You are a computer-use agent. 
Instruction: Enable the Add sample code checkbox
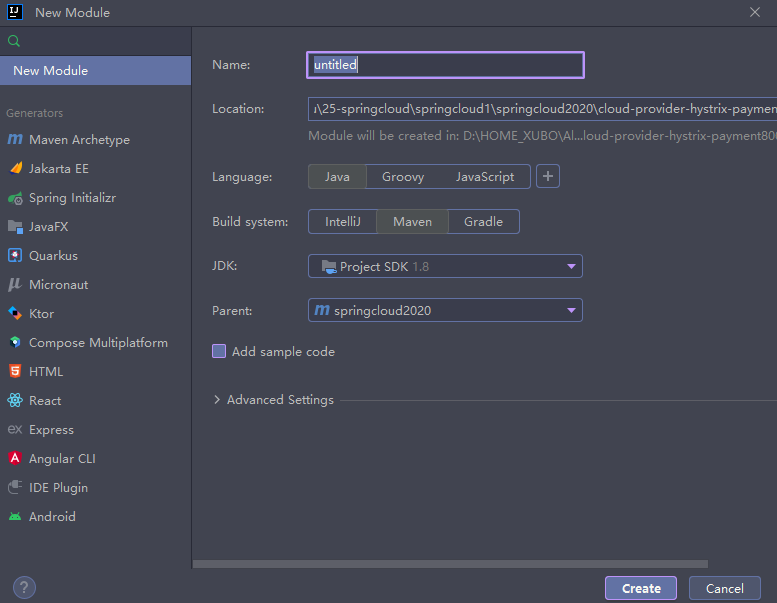click(x=219, y=351)
